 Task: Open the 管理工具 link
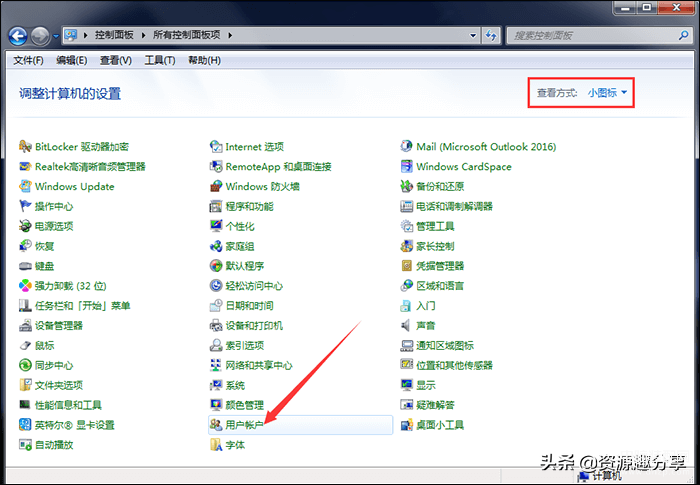435,226
